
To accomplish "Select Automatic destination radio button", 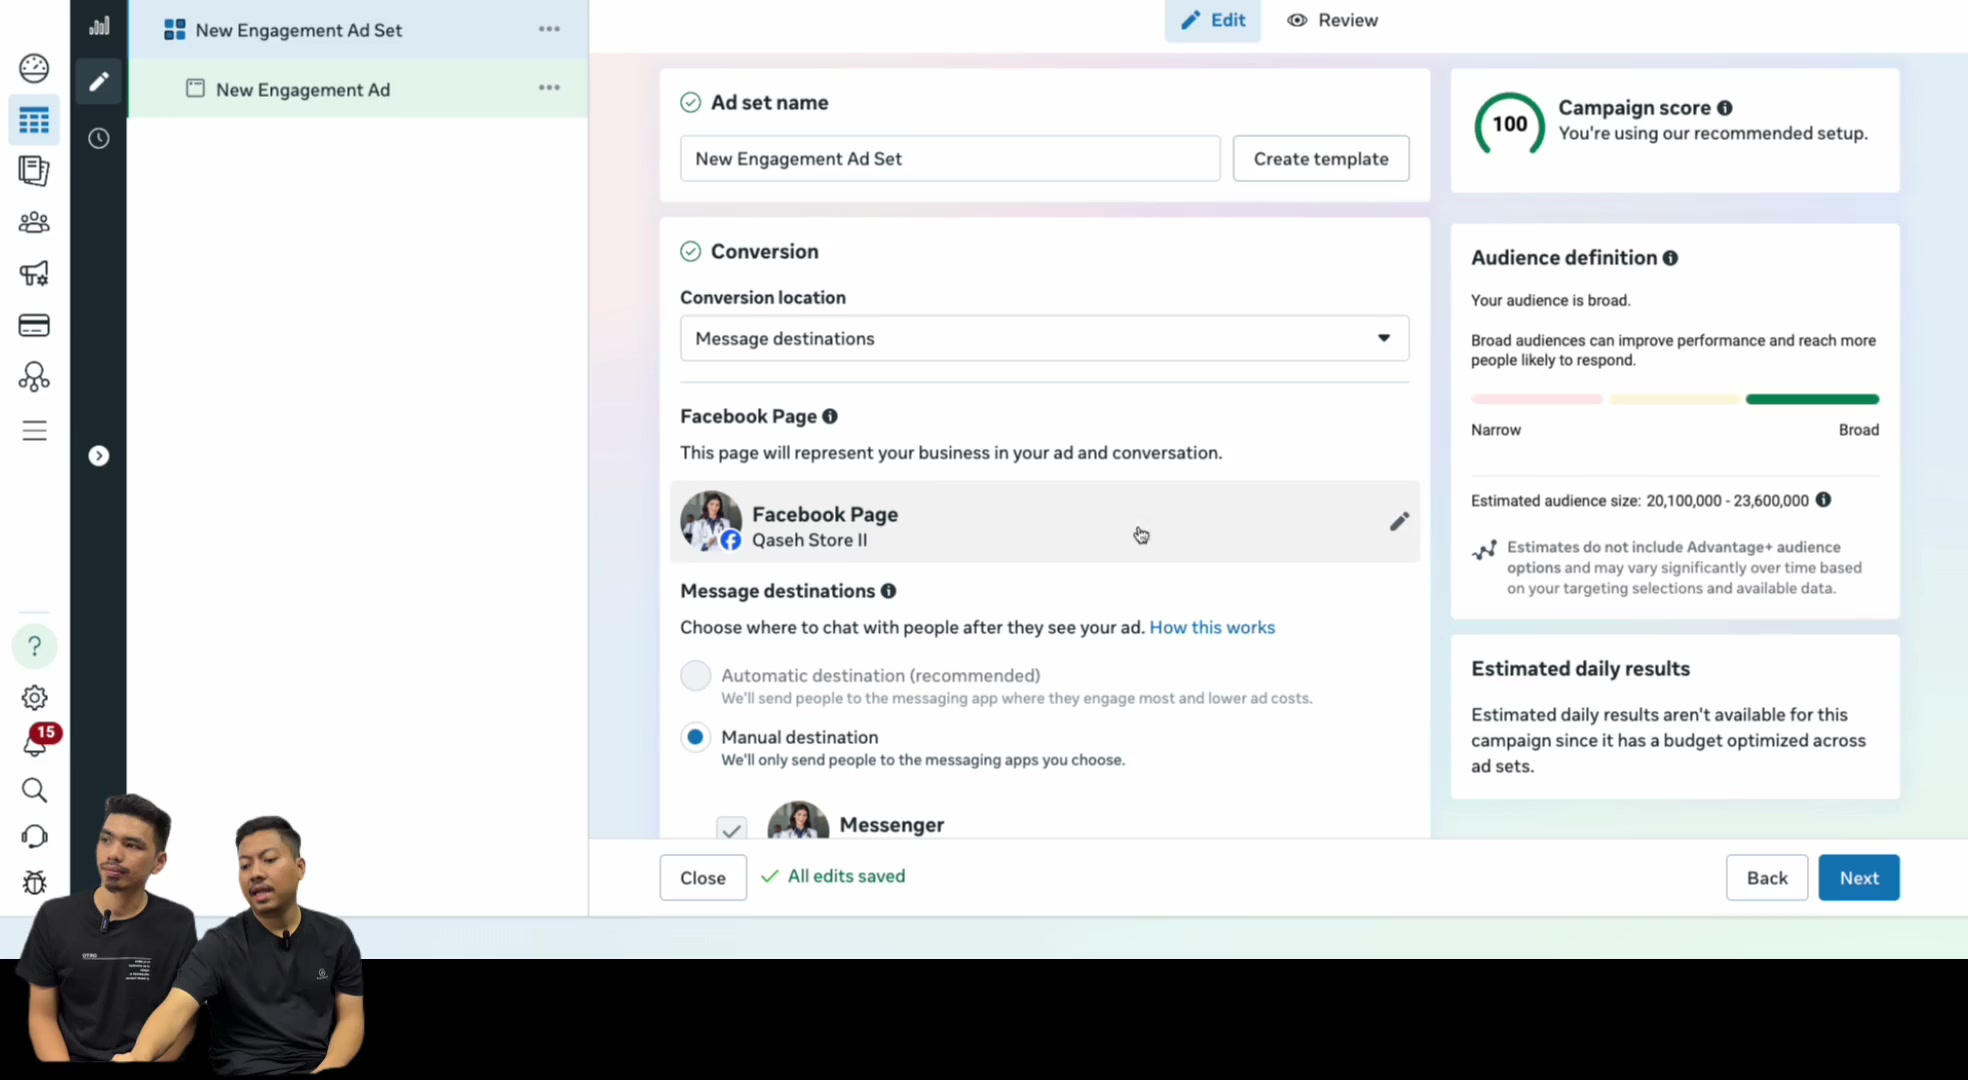I will [695, 676].
